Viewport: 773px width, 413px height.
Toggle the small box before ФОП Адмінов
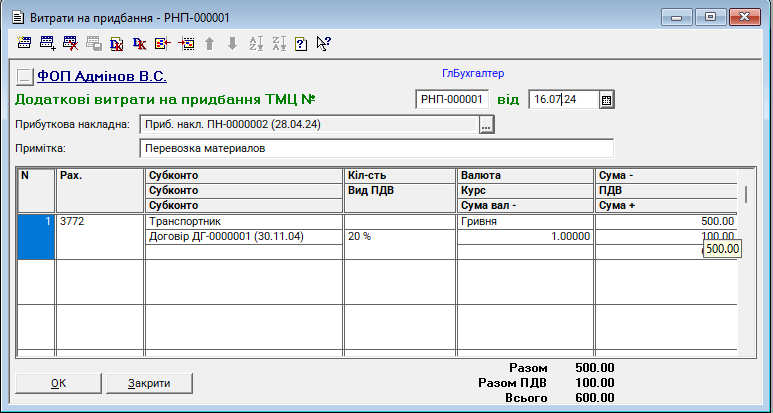click(25, 76)
